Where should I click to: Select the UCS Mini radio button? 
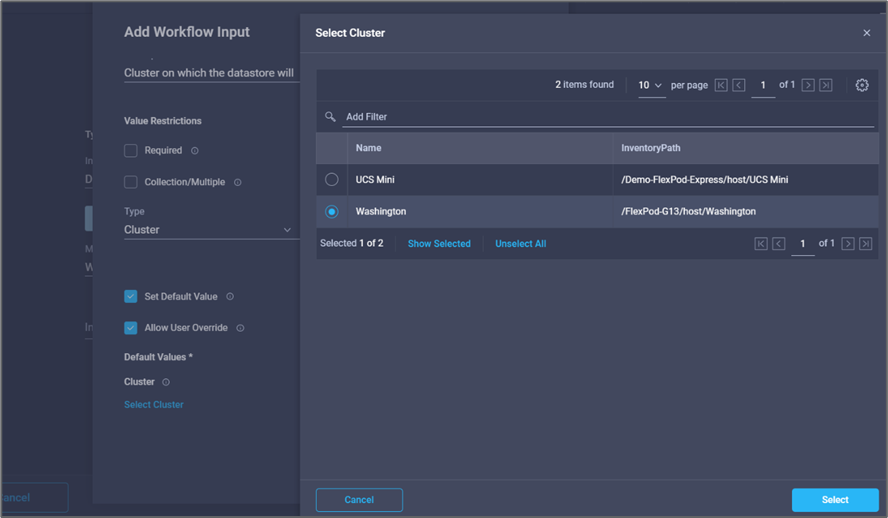332,180
